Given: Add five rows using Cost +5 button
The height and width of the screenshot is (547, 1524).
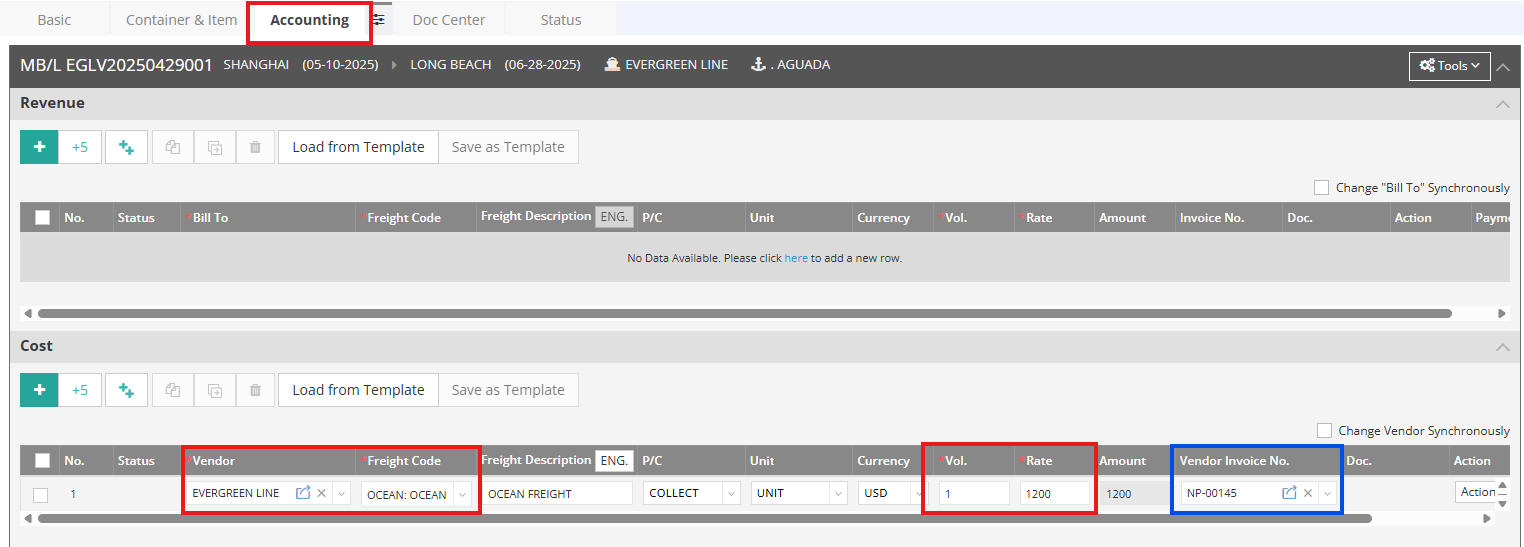Looking at the screenshot, I should pyautogui.click(x=80, y=390).
